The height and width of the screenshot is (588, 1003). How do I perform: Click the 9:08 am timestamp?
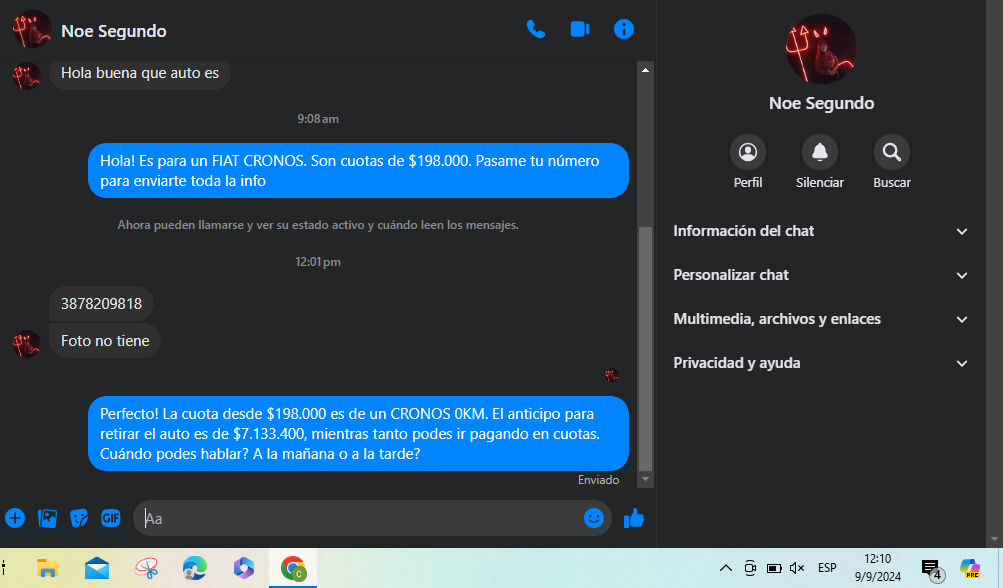[318, 119]
